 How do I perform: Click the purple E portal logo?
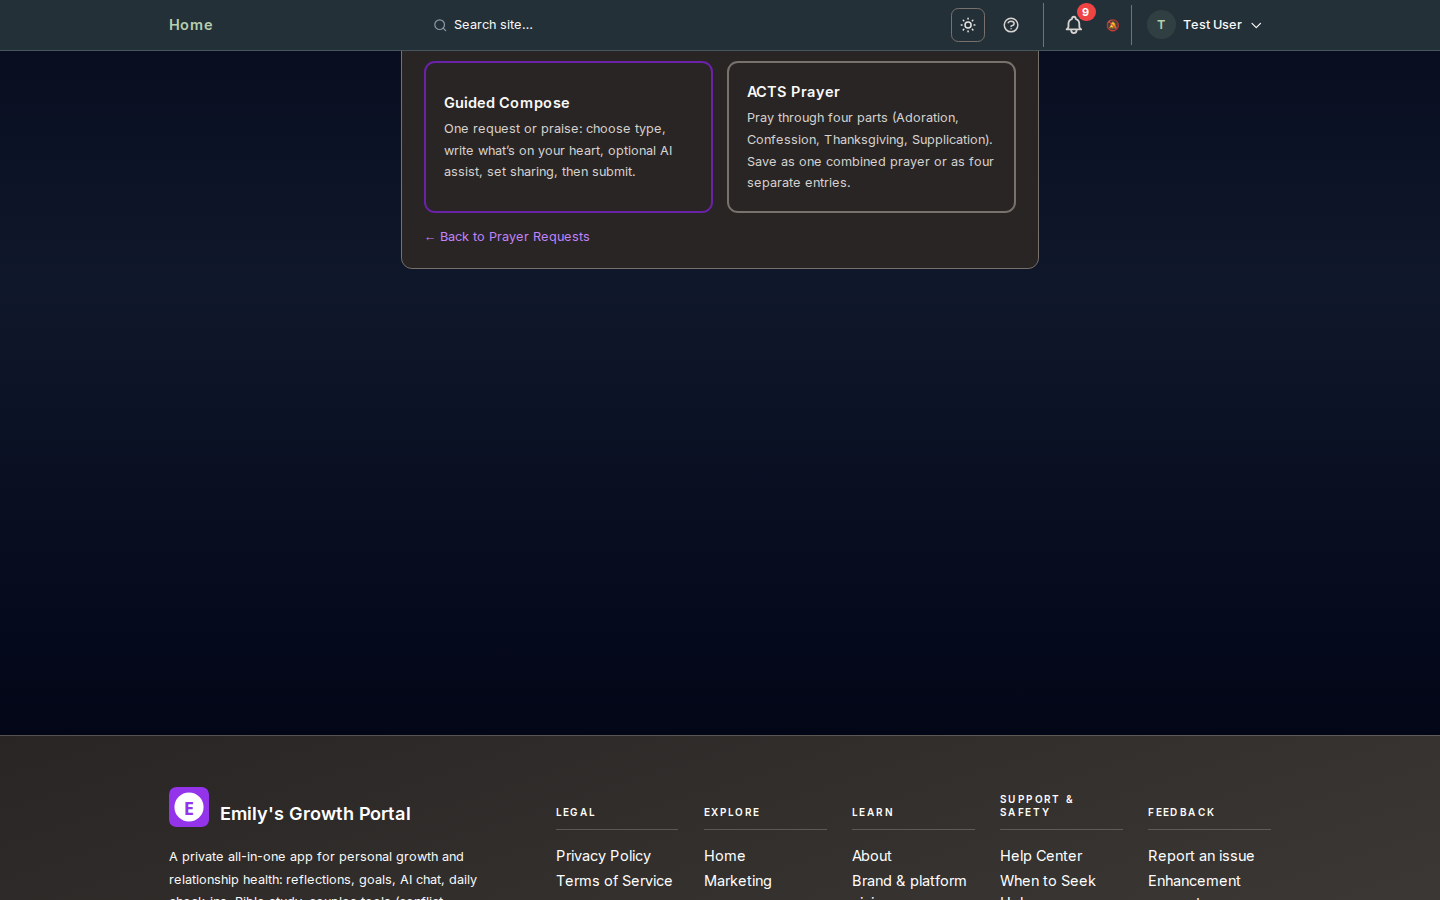coord(189,807)
